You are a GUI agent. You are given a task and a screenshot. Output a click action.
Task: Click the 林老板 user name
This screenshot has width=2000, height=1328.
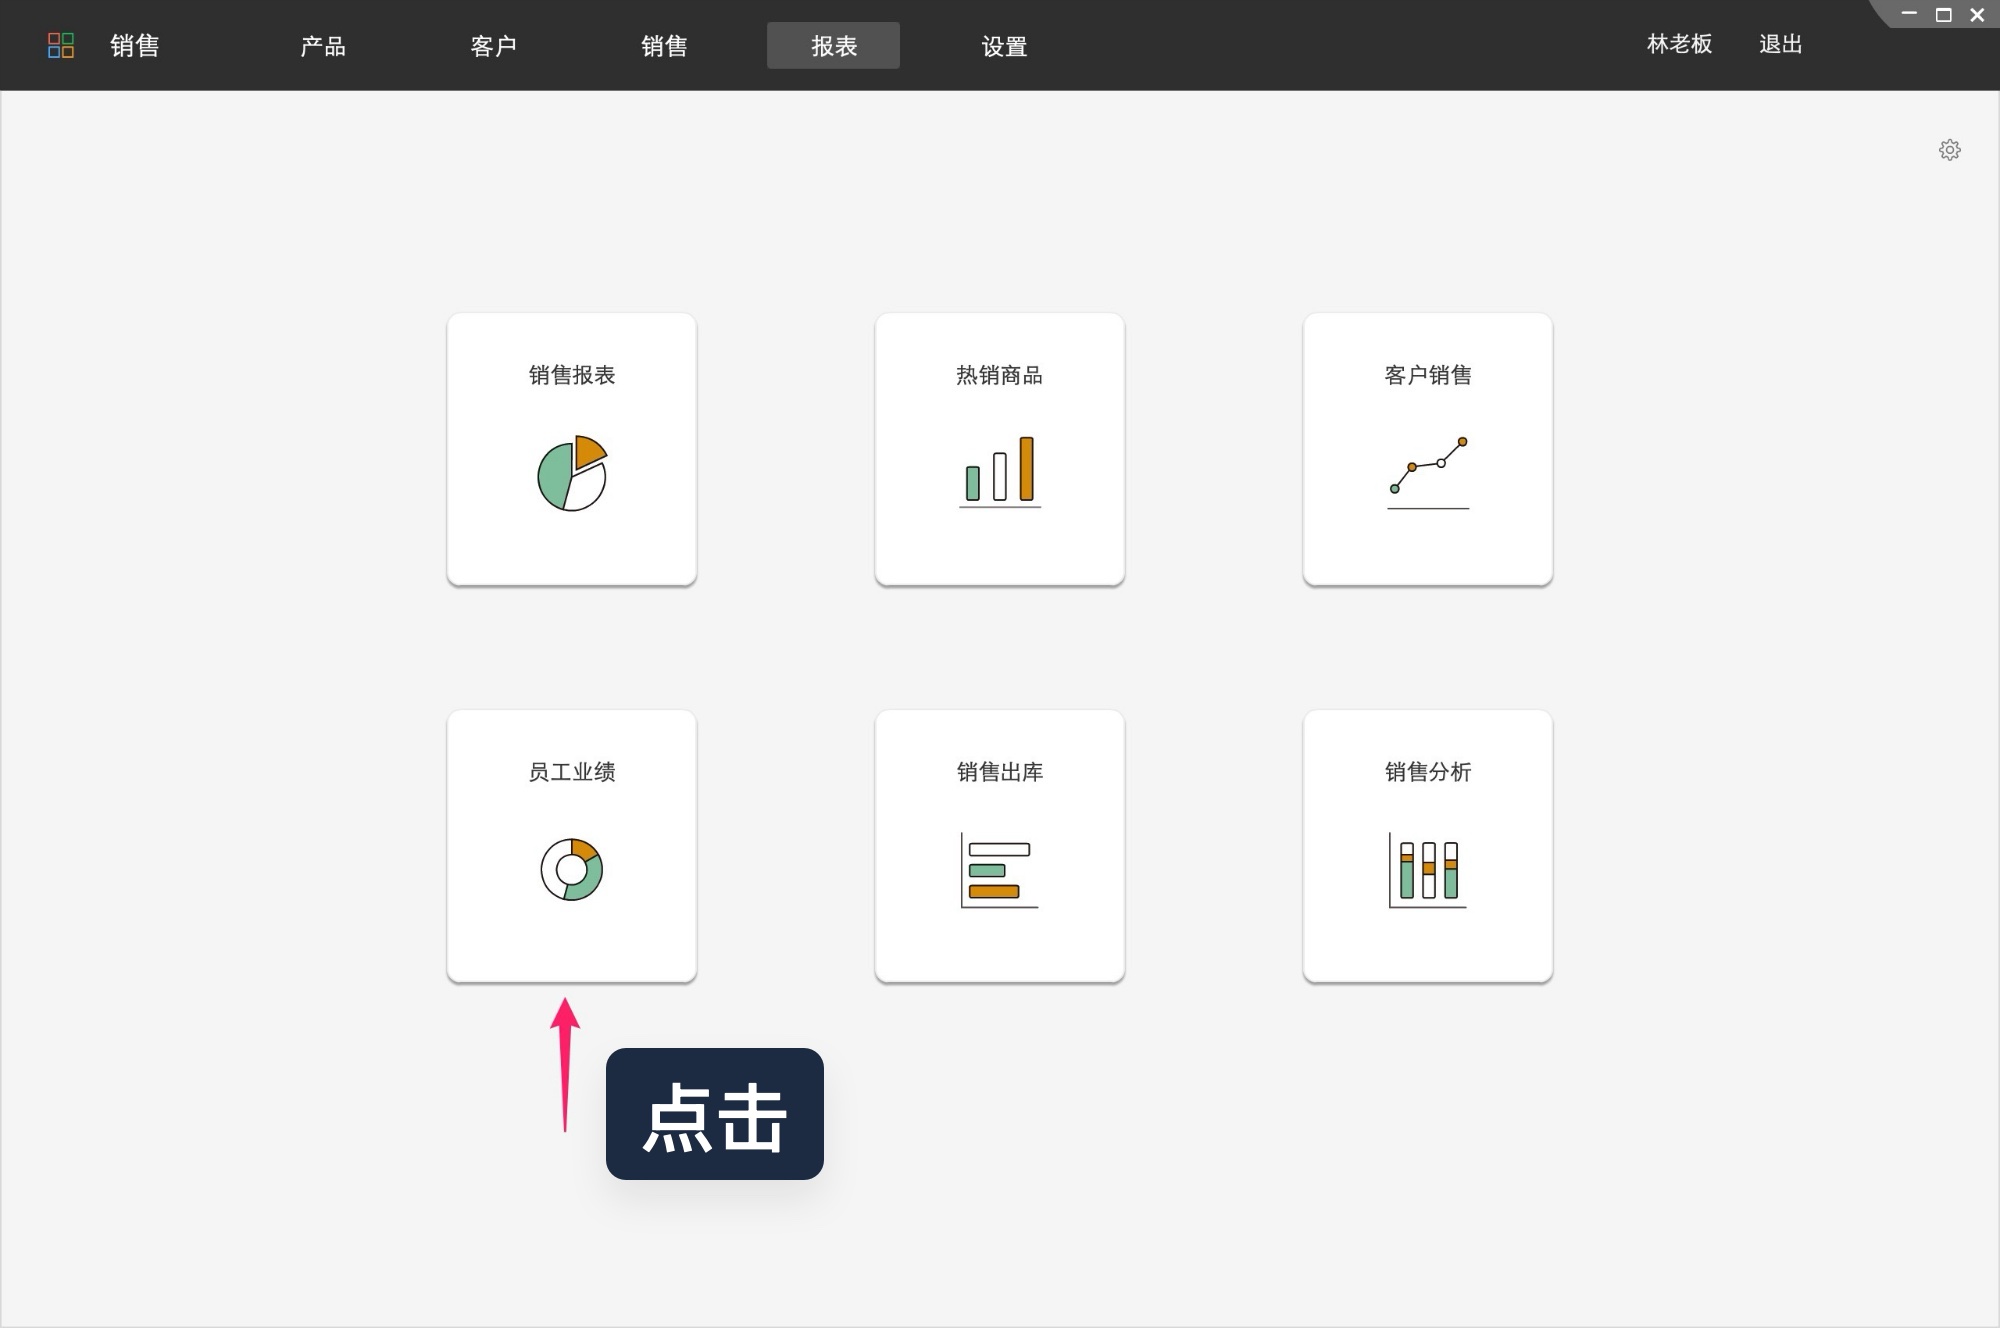(1676, 45)
